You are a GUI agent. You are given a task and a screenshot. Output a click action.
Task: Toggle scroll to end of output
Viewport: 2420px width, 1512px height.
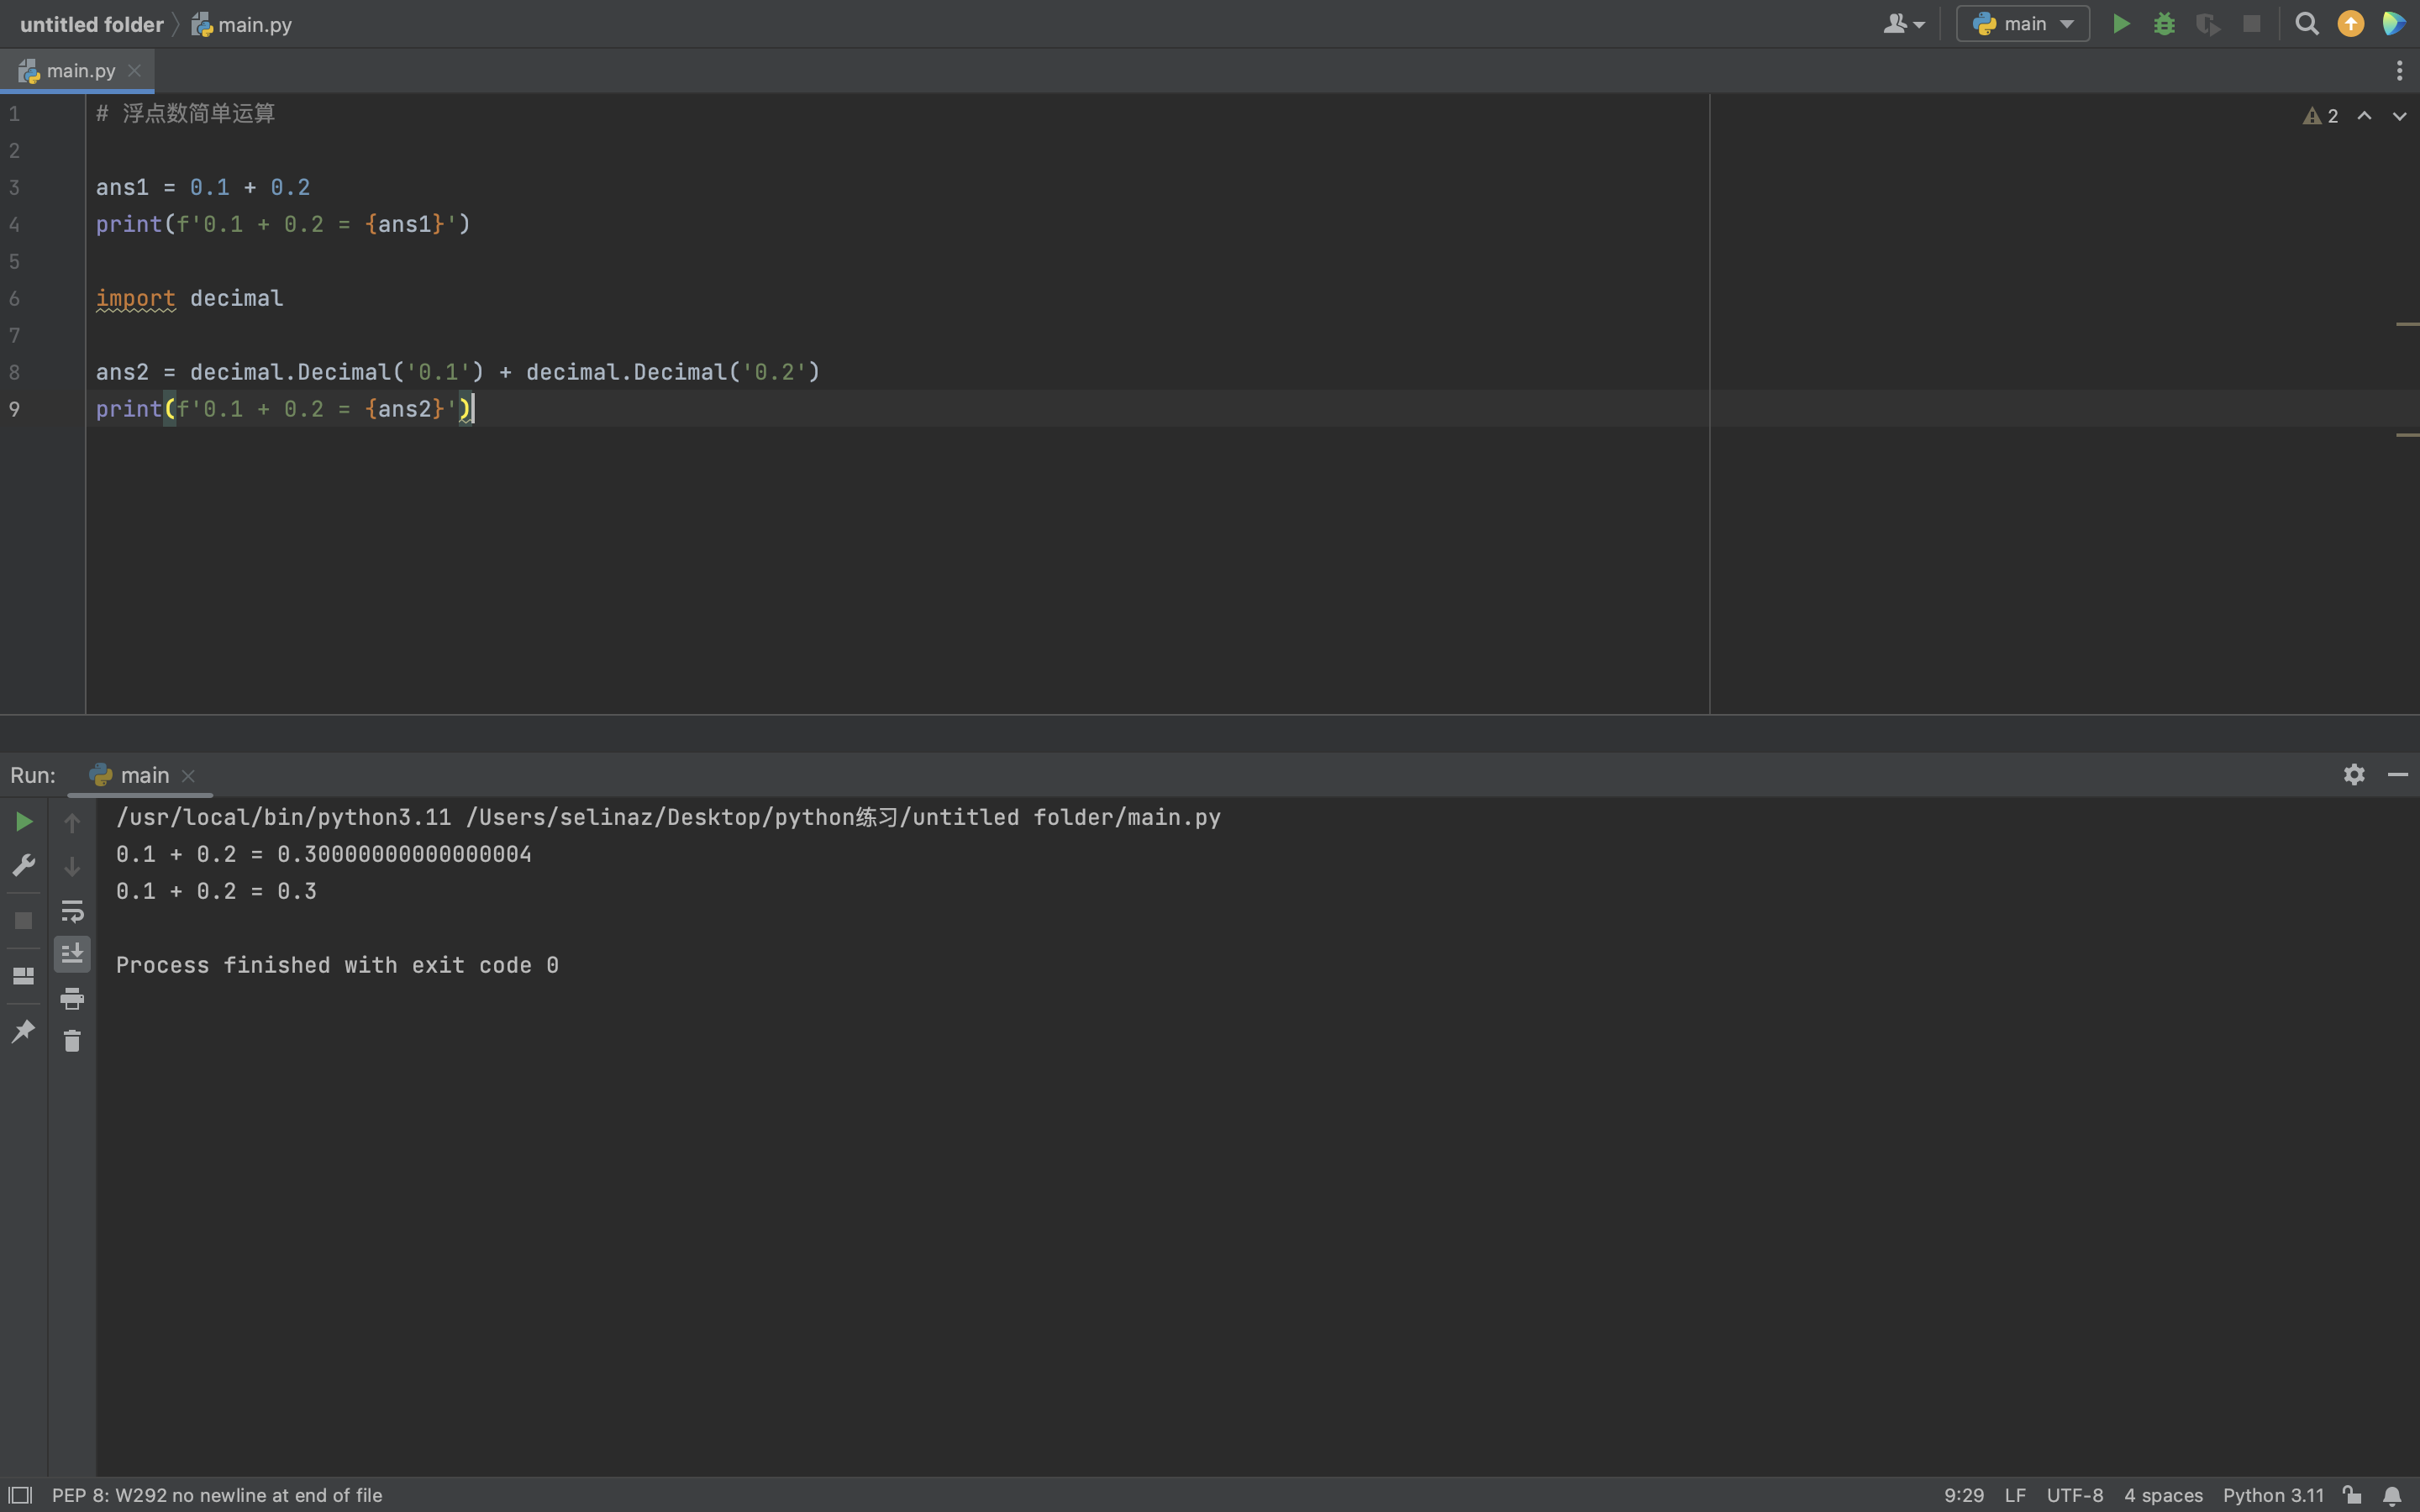pyautogui.click(x=72, y=954)
